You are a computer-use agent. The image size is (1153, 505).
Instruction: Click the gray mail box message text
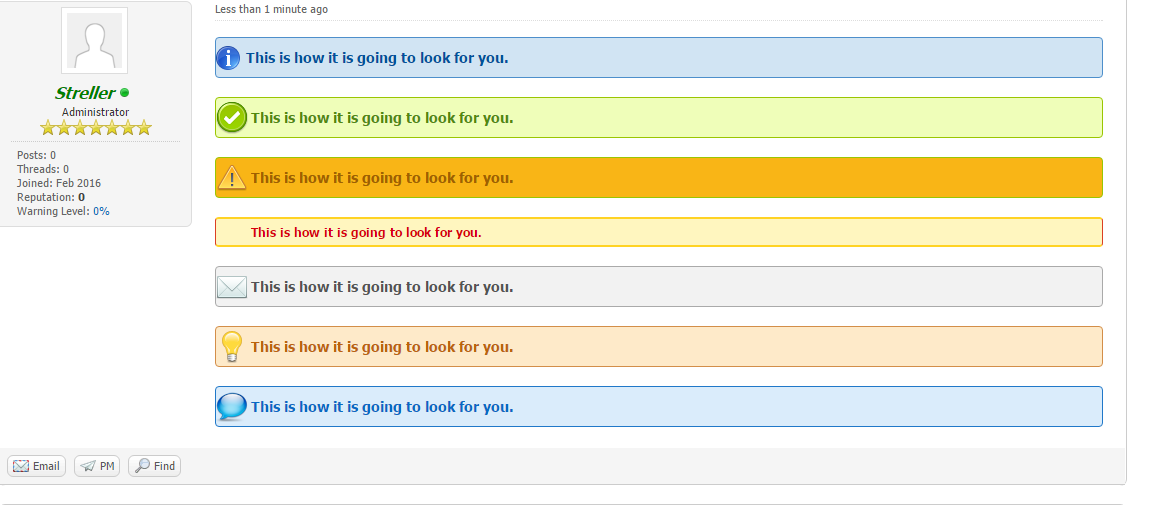(x=382, y=287)
